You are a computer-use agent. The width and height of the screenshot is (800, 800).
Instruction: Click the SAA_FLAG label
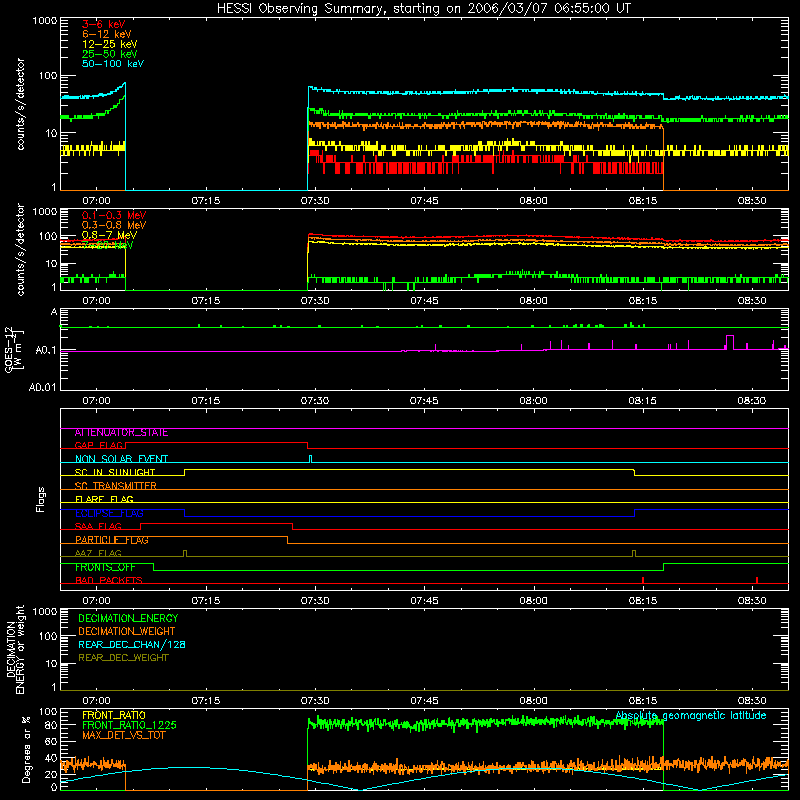coord(98,526)
